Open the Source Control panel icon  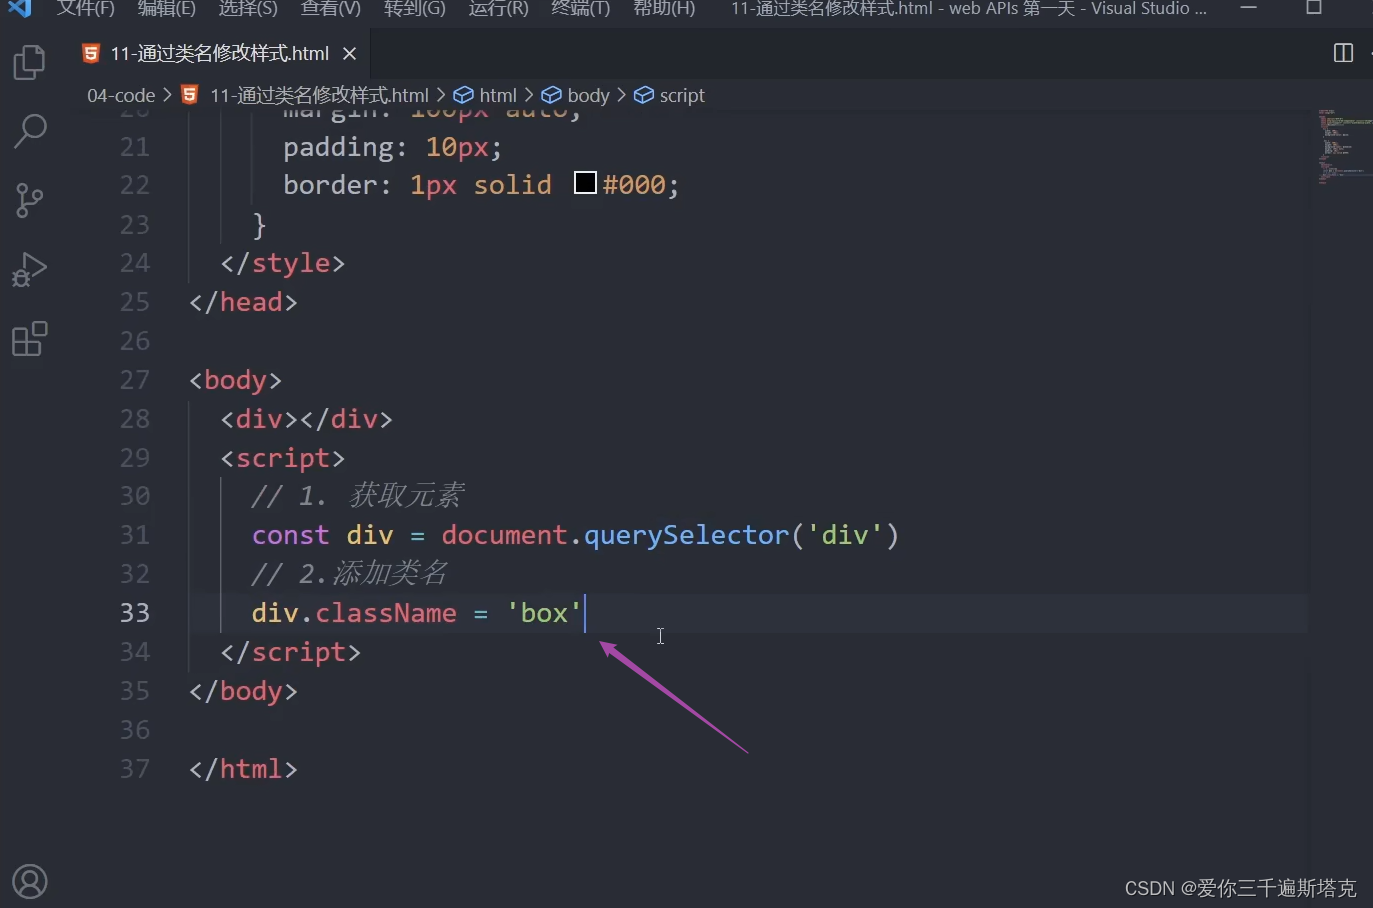click(x=28, y=200)
